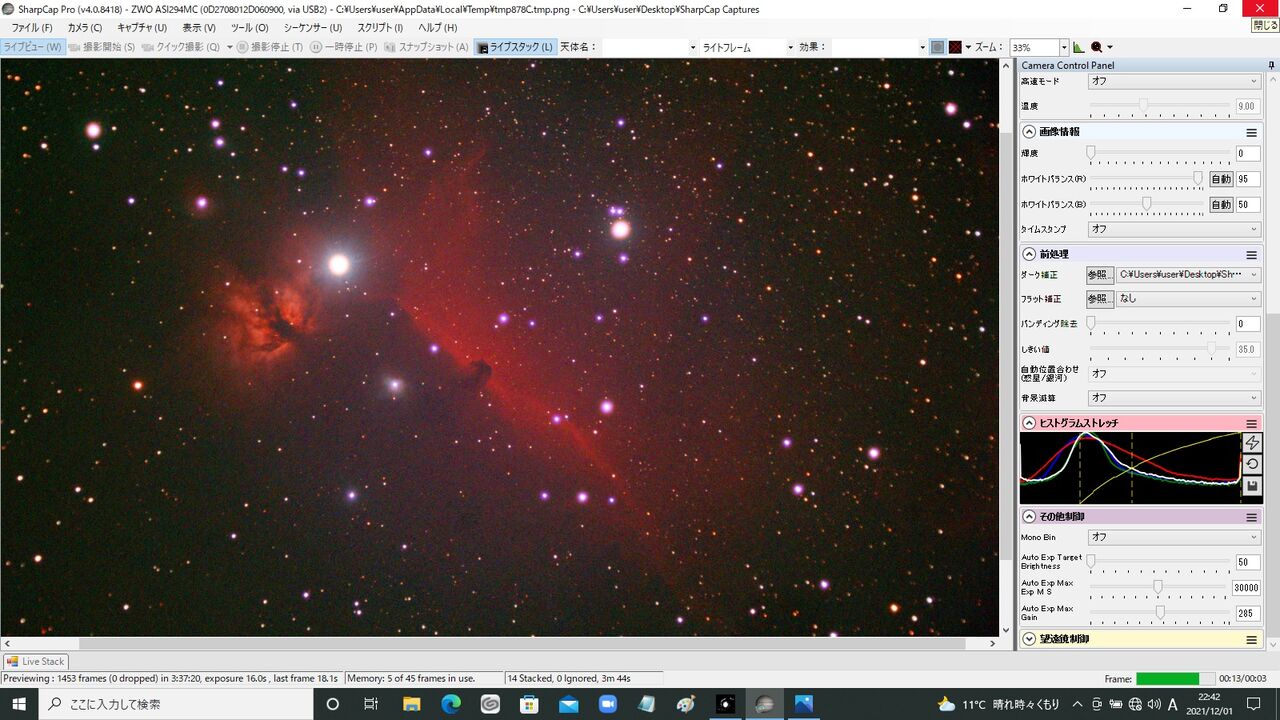Click 参照 browse button for フラット補正

coord(1100,298)
